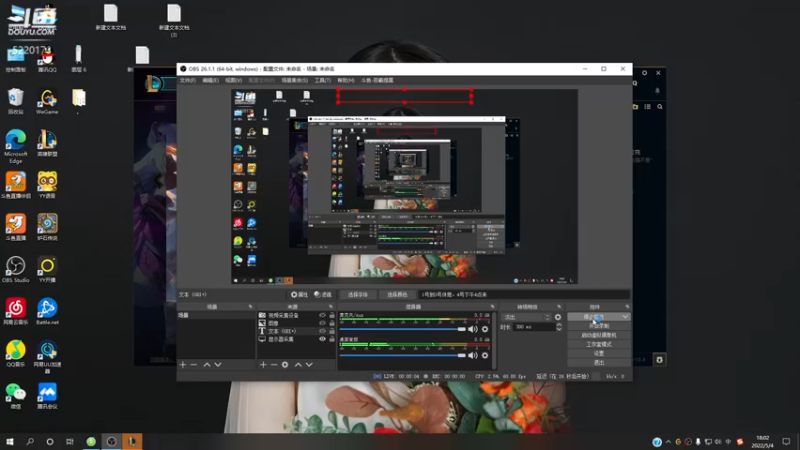800x450 pixels.
Task: Open the 场景集合(S) menu
Action: (294, 80)
